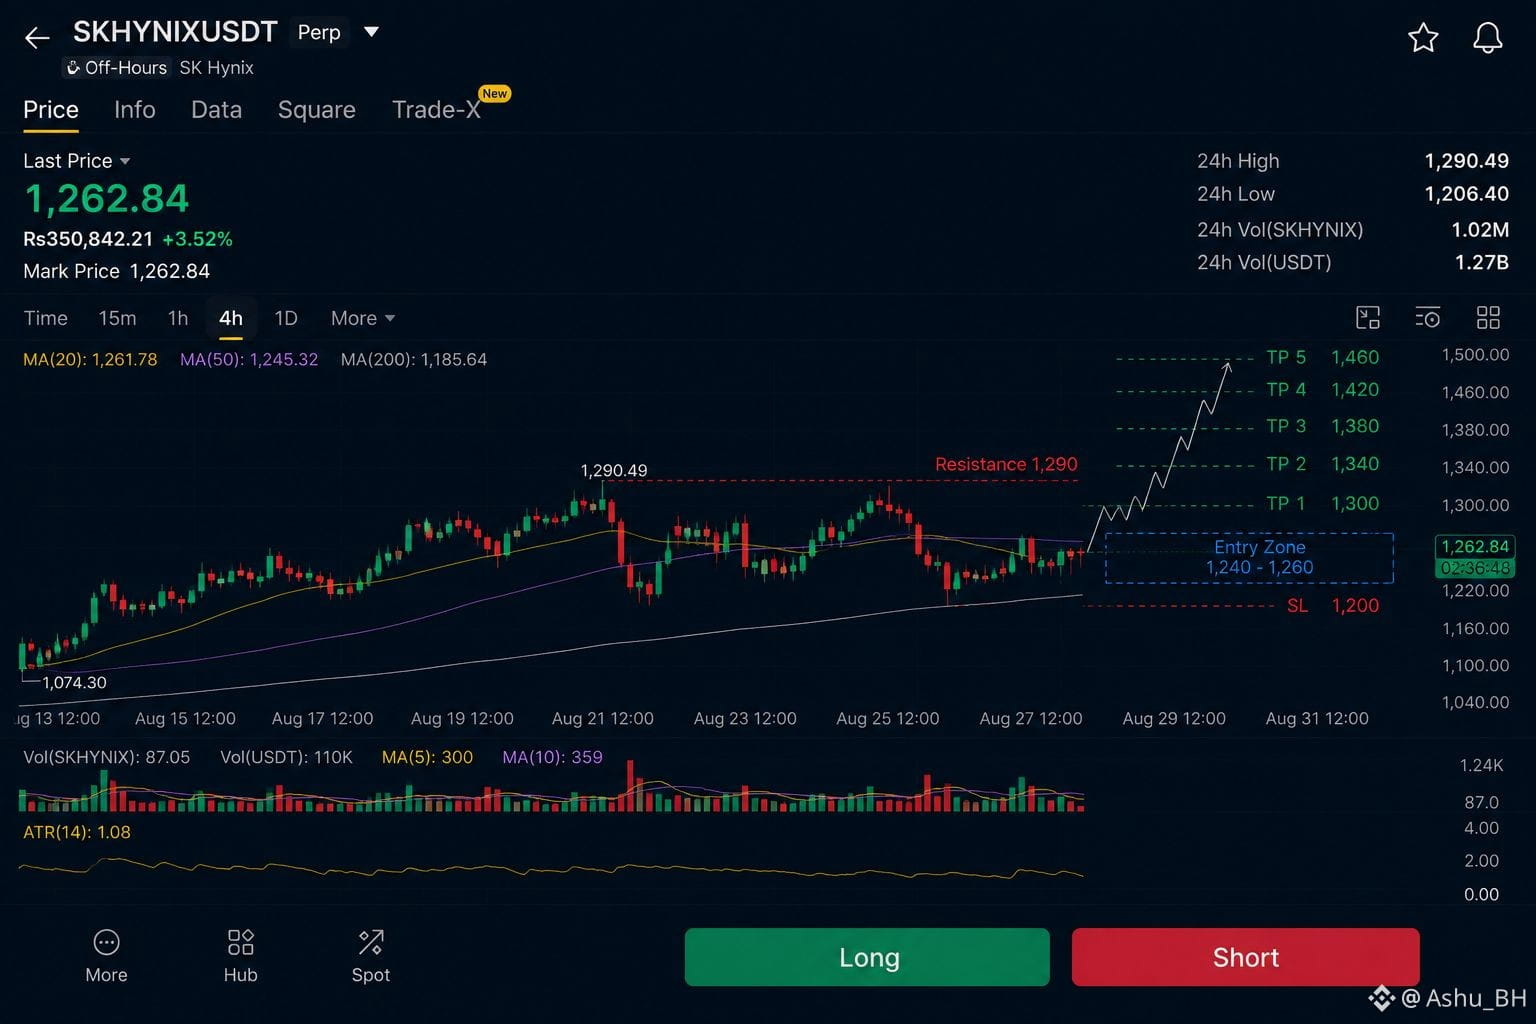Switch to the Data tab
This screenshot has width=1536, height=1024.
pyautogui.click(x=216, y=110)
